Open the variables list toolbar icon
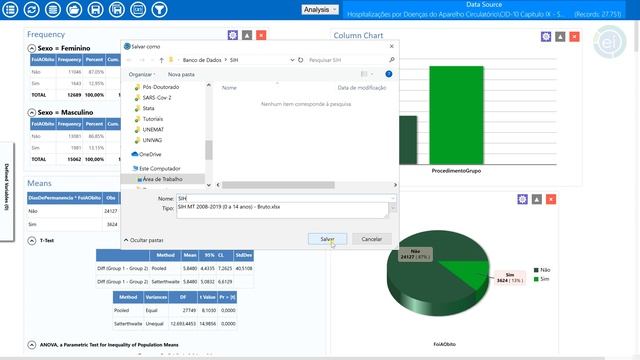This screenshot has height=360, width=640. coord(10,9)
